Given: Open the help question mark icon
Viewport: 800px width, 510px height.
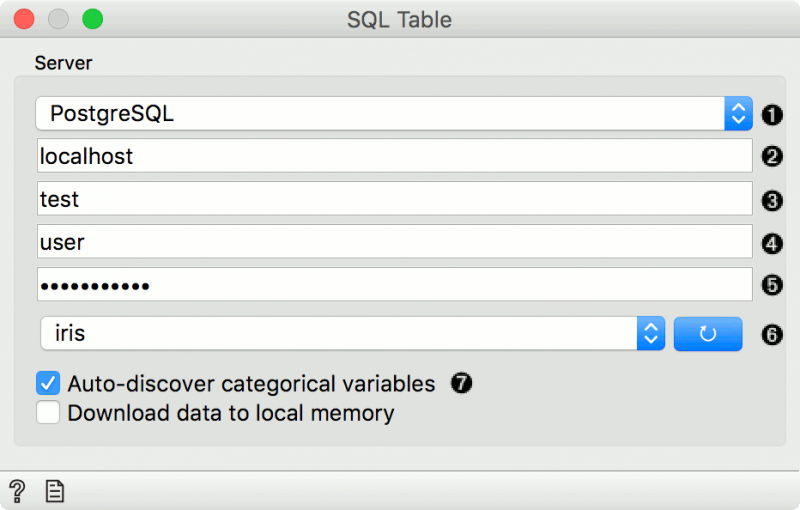Looking at the screenshot, I should [17, 490].
